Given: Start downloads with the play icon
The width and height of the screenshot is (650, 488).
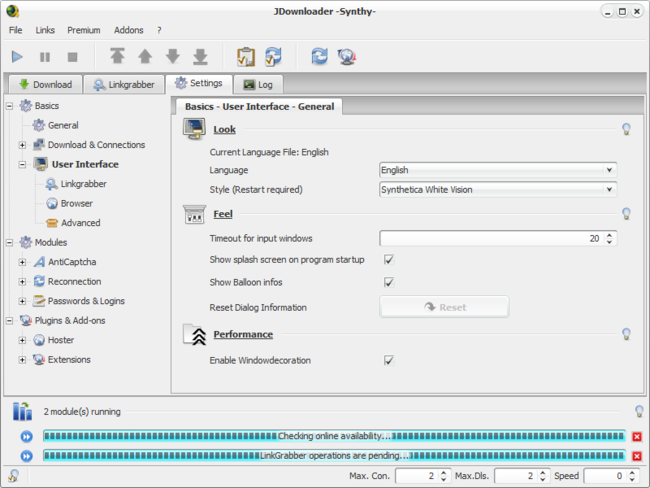Looking at the screenshot, I should pyautogui.click(x=17, y=57).
